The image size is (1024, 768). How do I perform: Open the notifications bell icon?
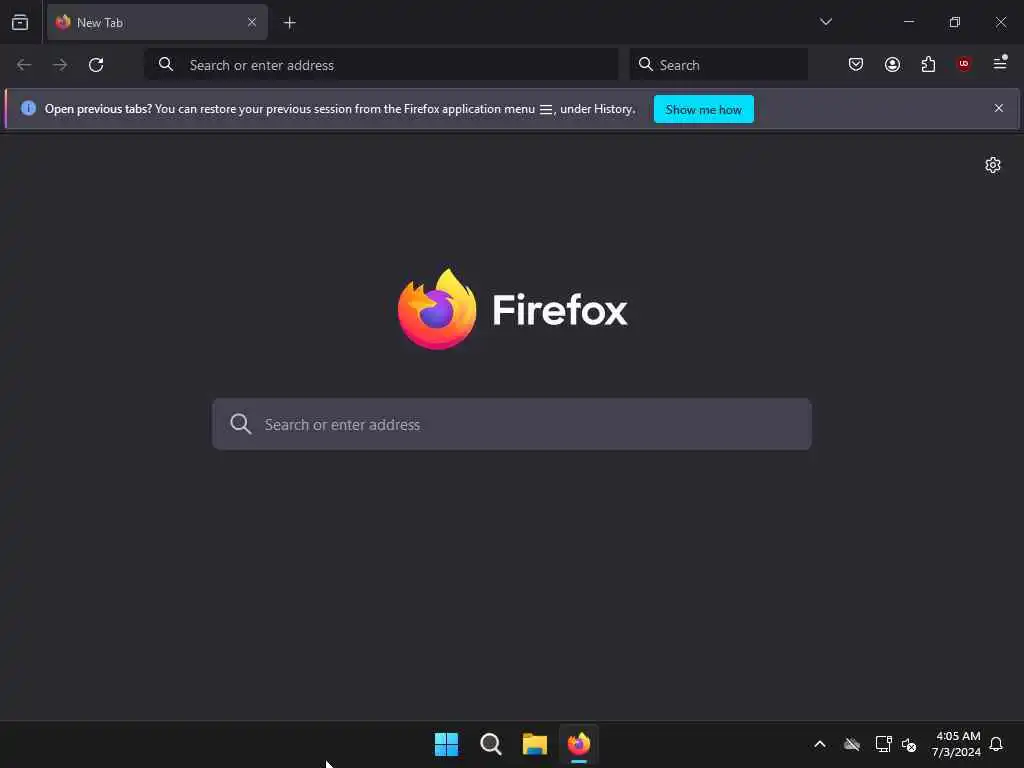(997, 744)
